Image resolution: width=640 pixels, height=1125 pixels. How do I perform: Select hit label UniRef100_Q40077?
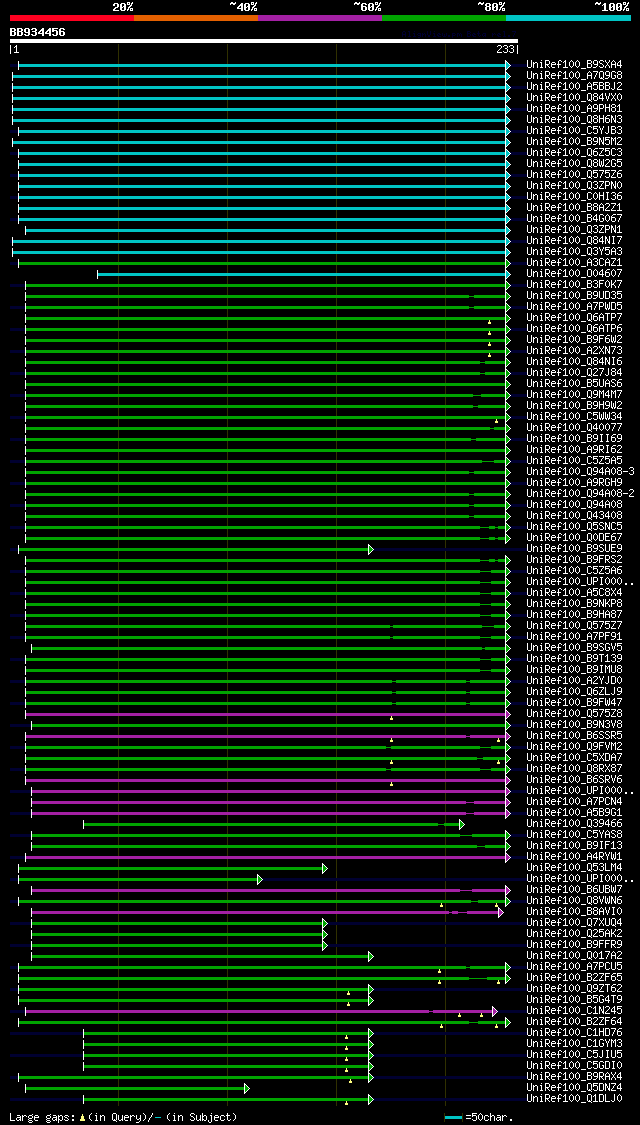coord(574,428)
